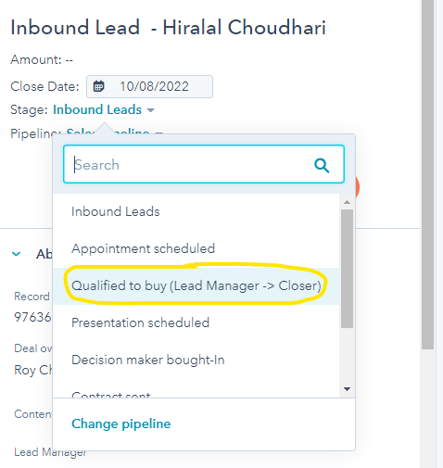Viewport: 443px width, 468px height.
Task: Select Inbound Leads stage option
Action: pyautogui.click(x=196, y=212)
